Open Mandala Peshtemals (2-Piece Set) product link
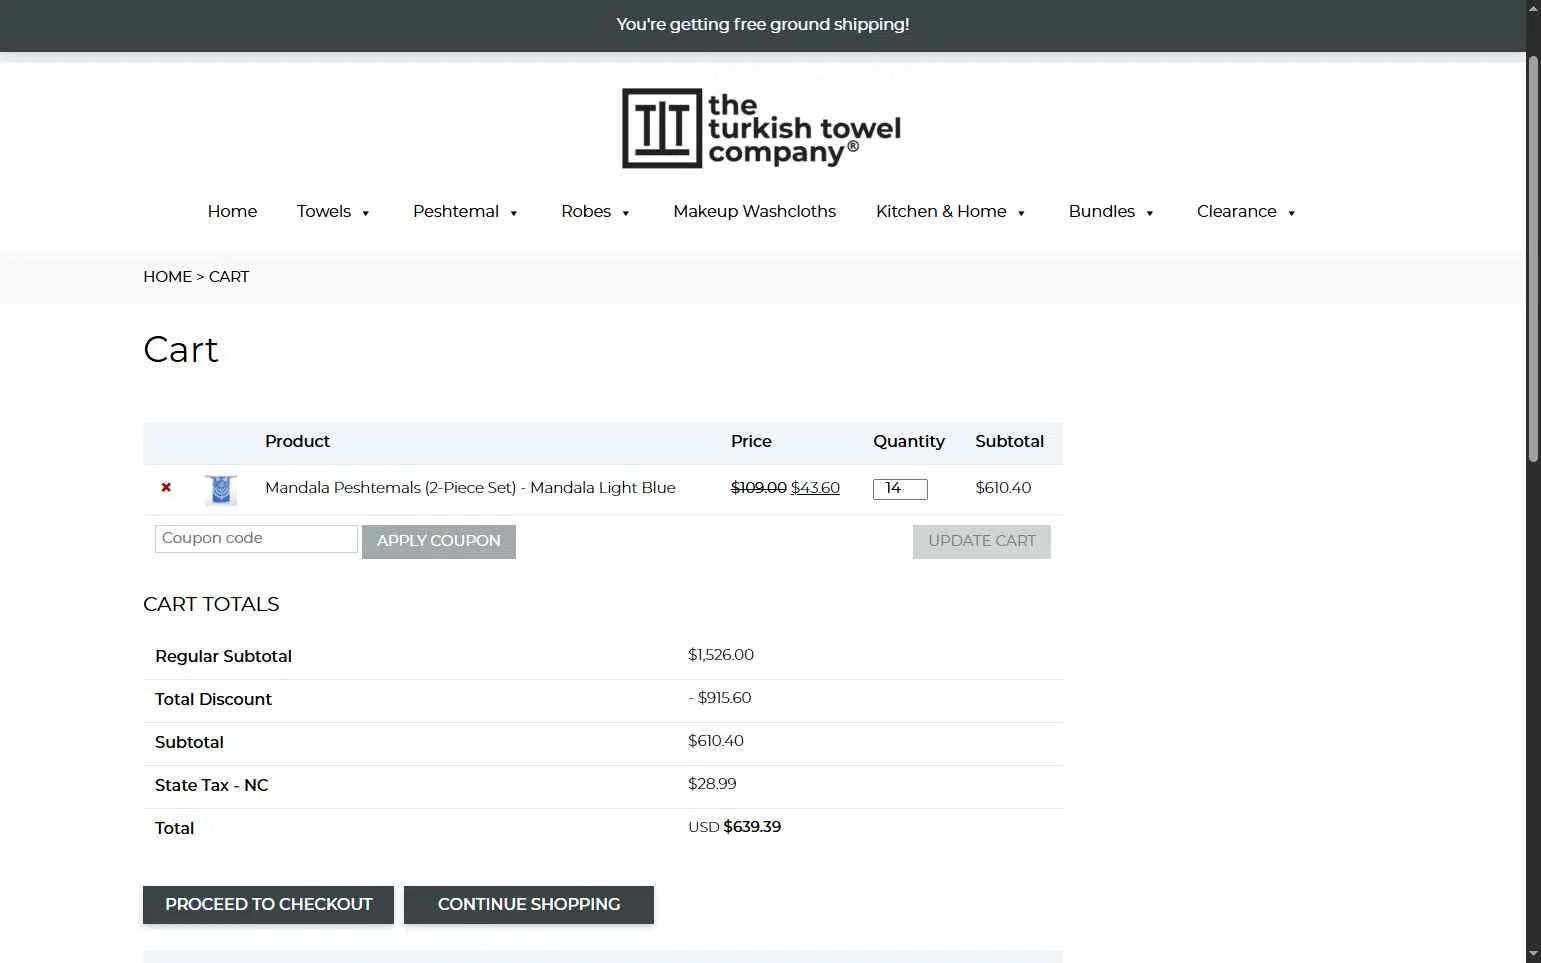1541x963 pixels. [470, 488]
